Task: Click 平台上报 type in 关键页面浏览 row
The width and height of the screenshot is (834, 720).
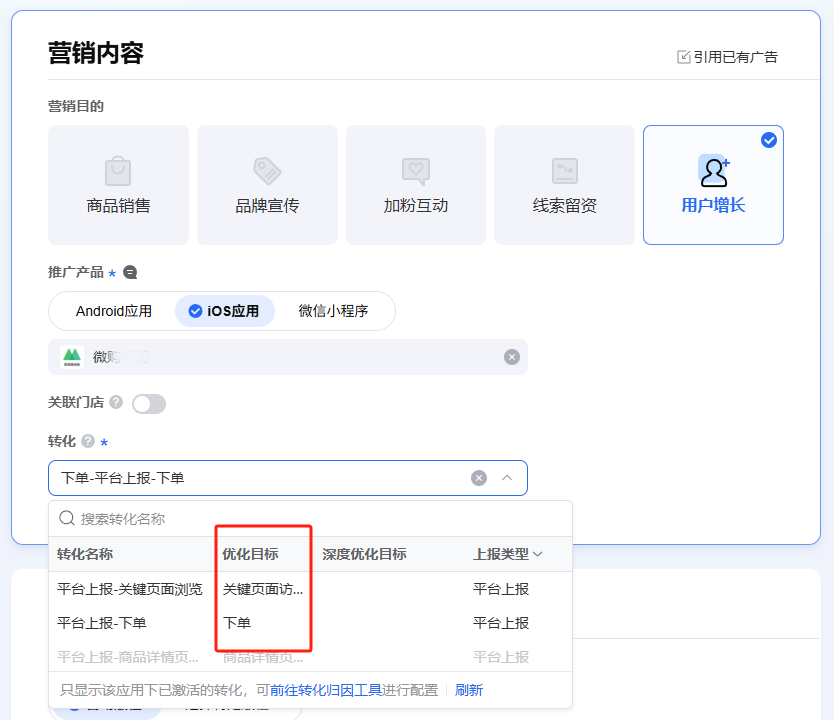Action: (x=501, y=589)
